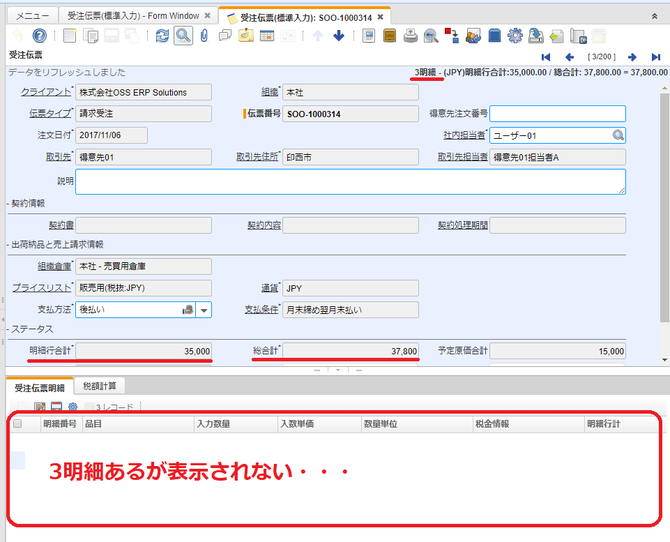Click the Archive cabinet toolbar icon
This screenshot has width=670, height=542.
389,35
